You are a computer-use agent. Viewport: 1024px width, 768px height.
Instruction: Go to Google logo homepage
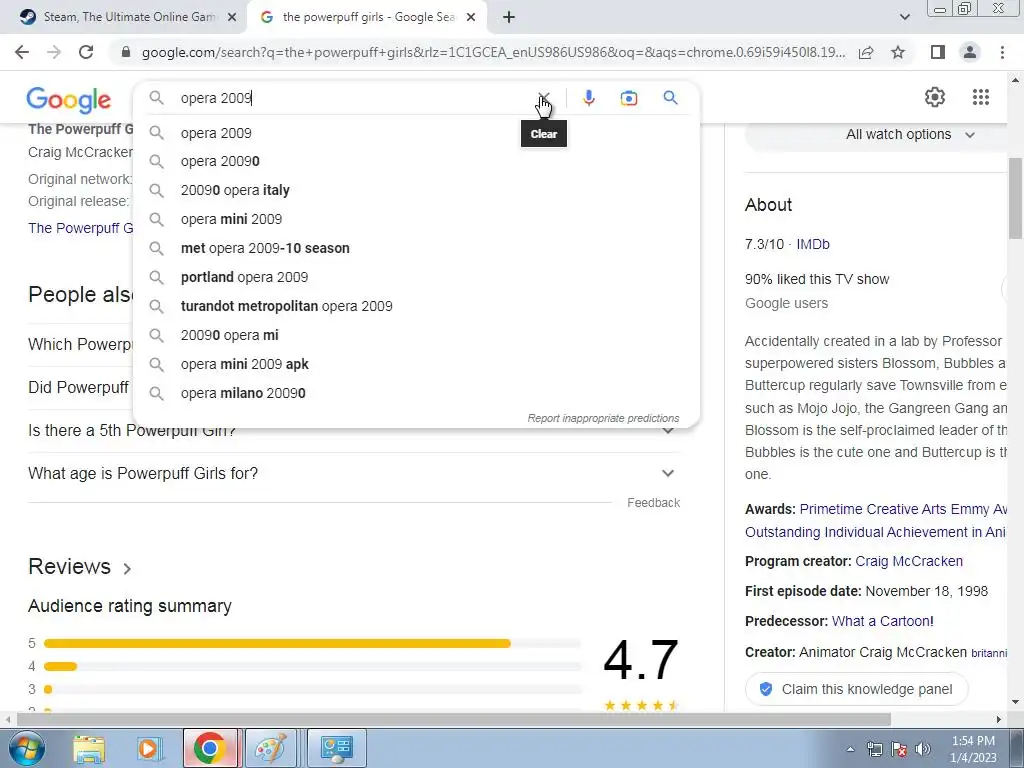[x=69, y=99]
